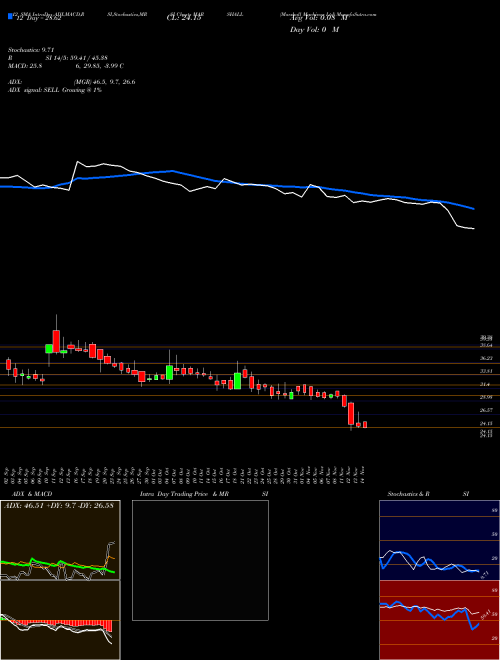Click the 'Day Vol: 0 M' label
This screenshot has height=660, width=500.
pos(314,29)
